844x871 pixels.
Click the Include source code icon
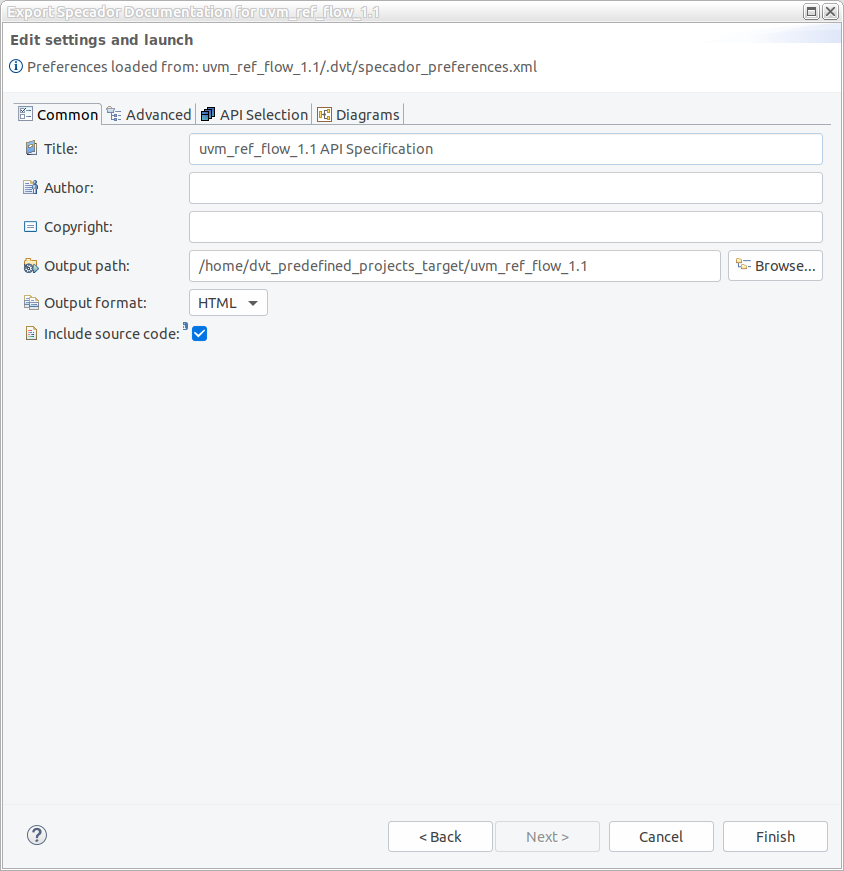[30, 334]
